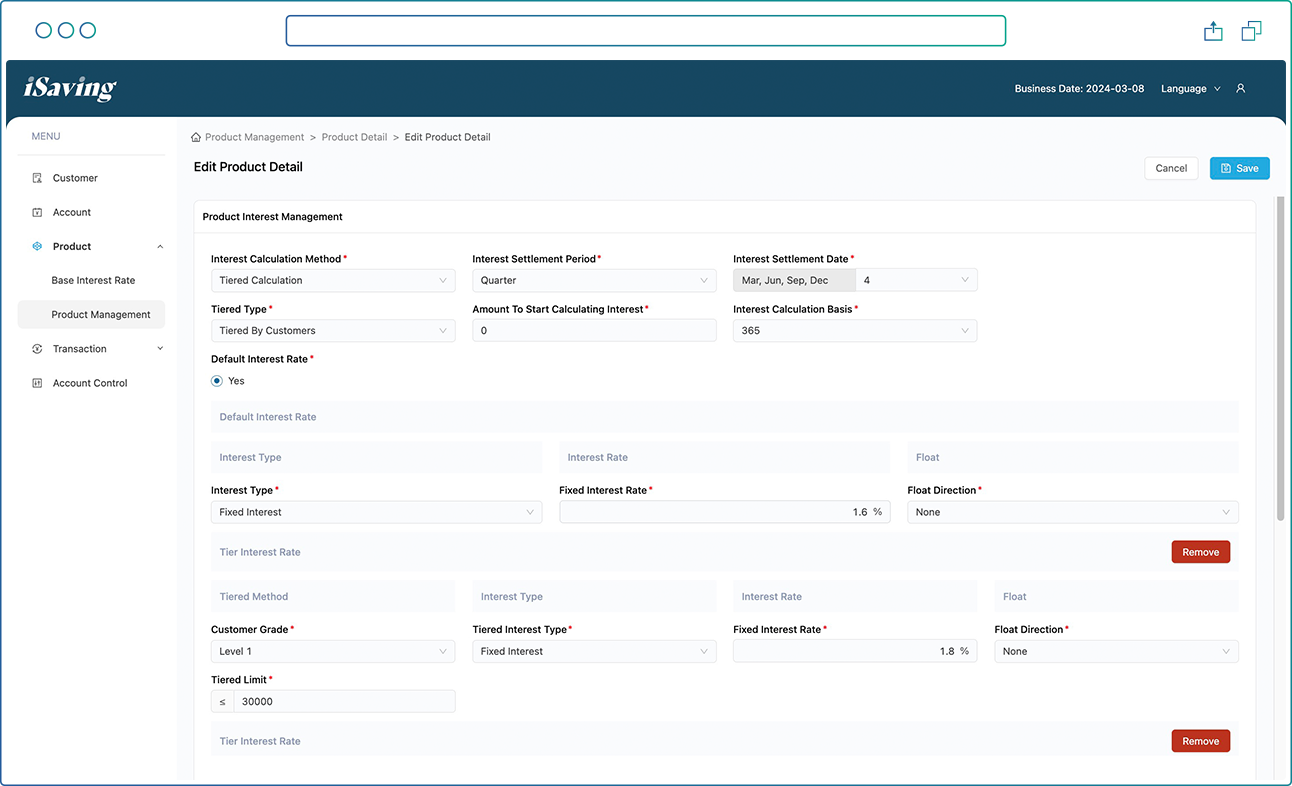Viewport: 1292px width, 786px height.
Task: Open Account Control in side menu
Action: (91, 383)
